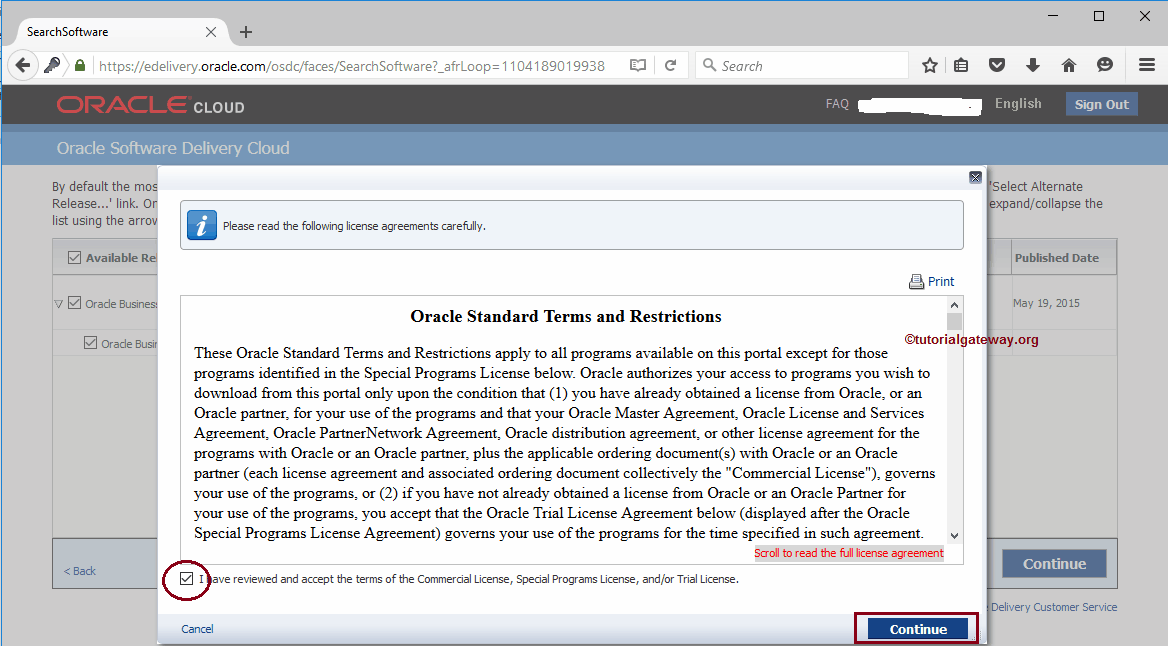Show bookmarks list icon

tap(961, 66)
